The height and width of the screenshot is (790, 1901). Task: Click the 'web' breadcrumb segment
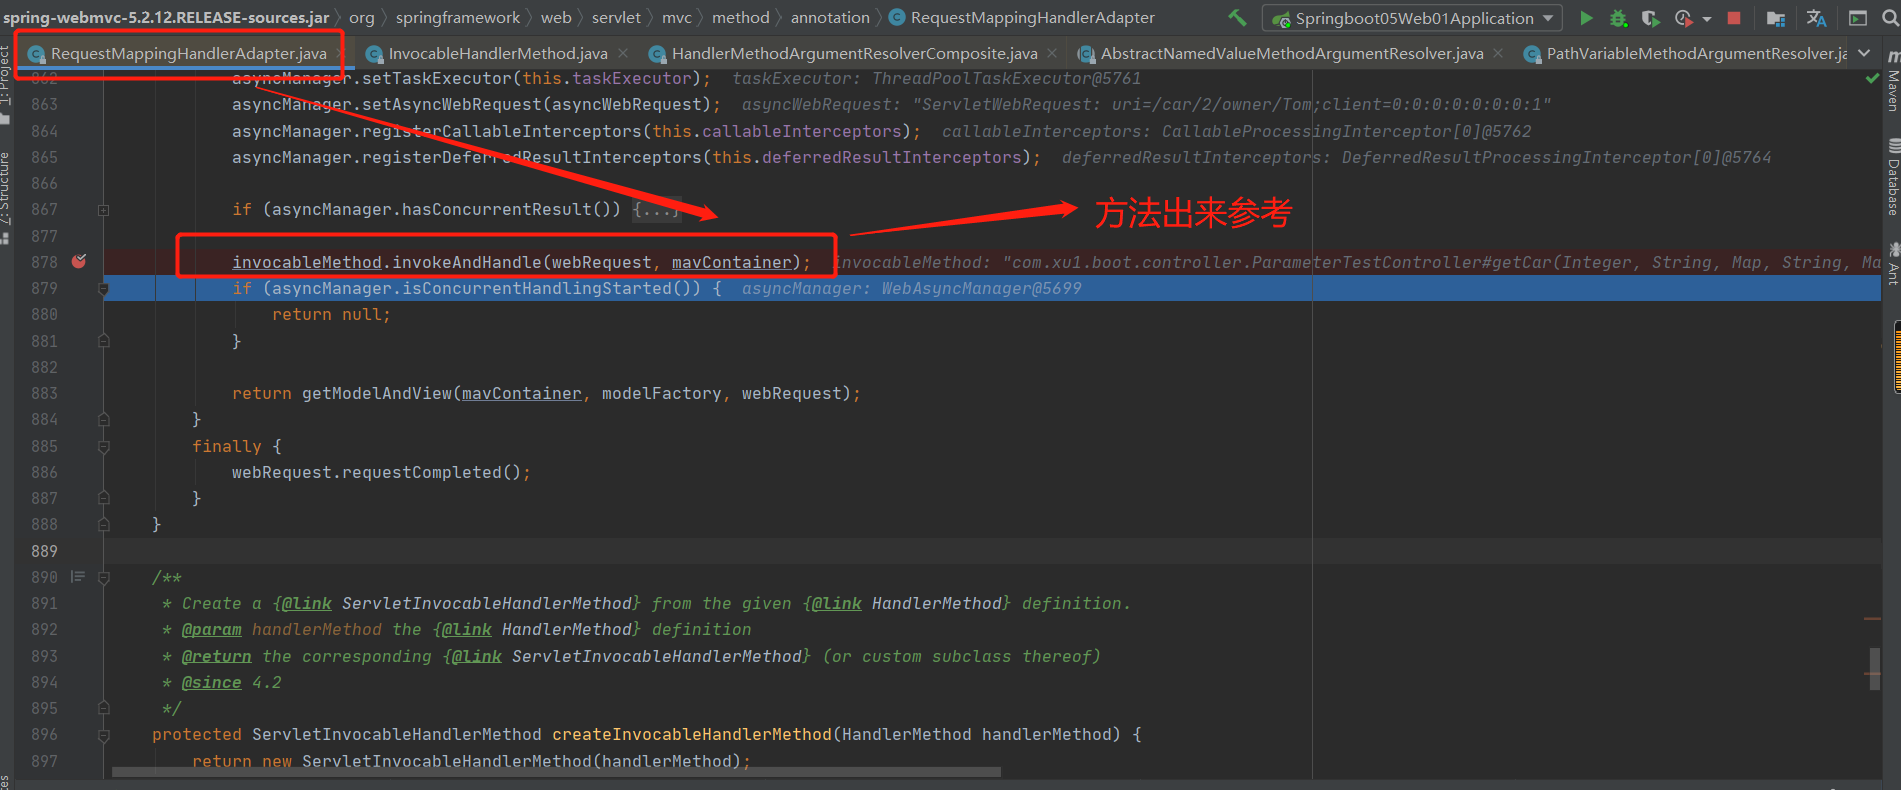pos(556,18)
